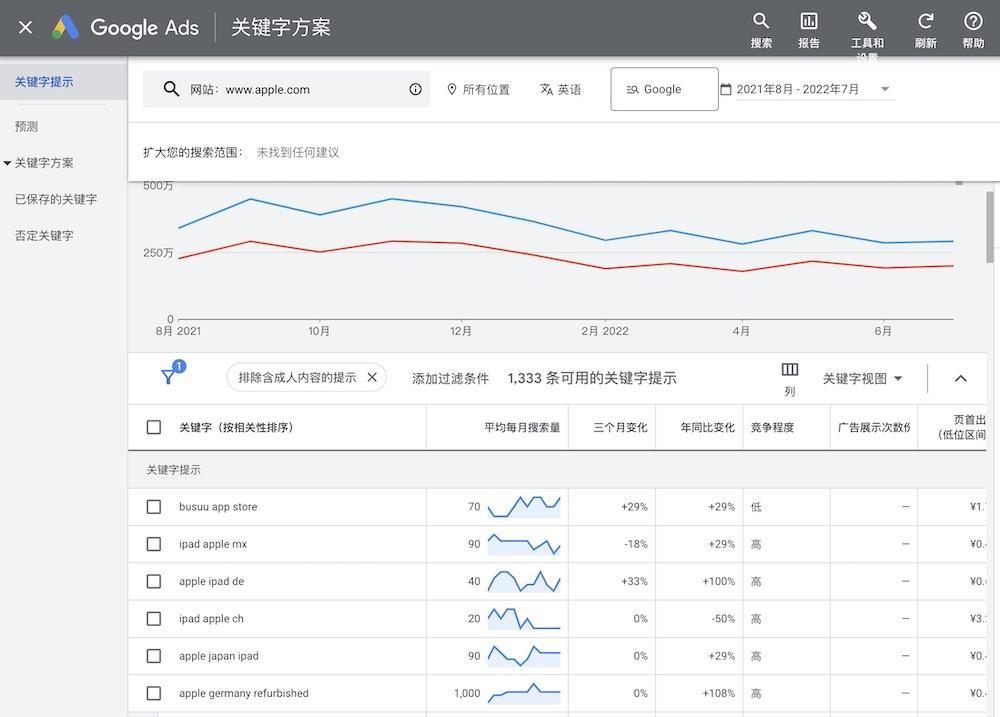Click the calendar icon by date range
This screenshot has width=1000, height=717.
tap(725, 89)
